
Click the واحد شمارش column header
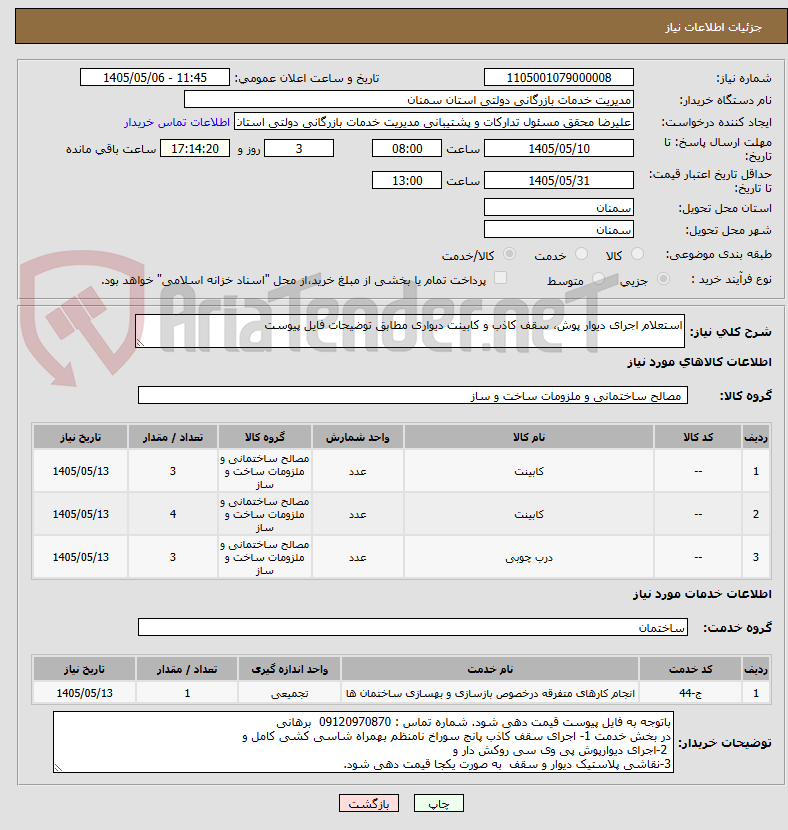click(358, 437)
